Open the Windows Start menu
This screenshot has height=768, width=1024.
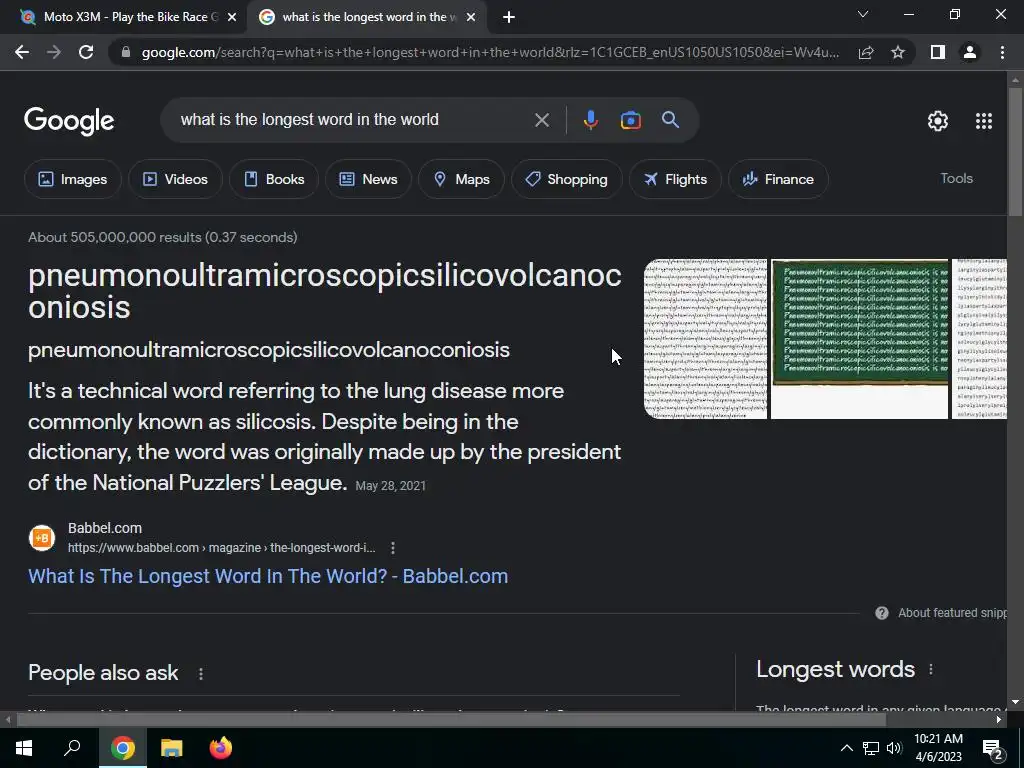click(24, 748)
